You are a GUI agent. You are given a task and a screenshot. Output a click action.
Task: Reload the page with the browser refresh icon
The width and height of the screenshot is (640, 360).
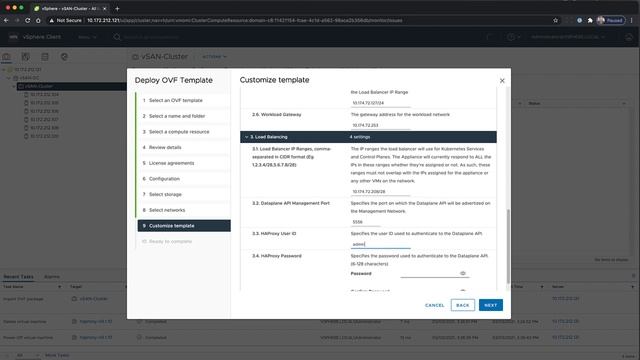pos(28,20)
